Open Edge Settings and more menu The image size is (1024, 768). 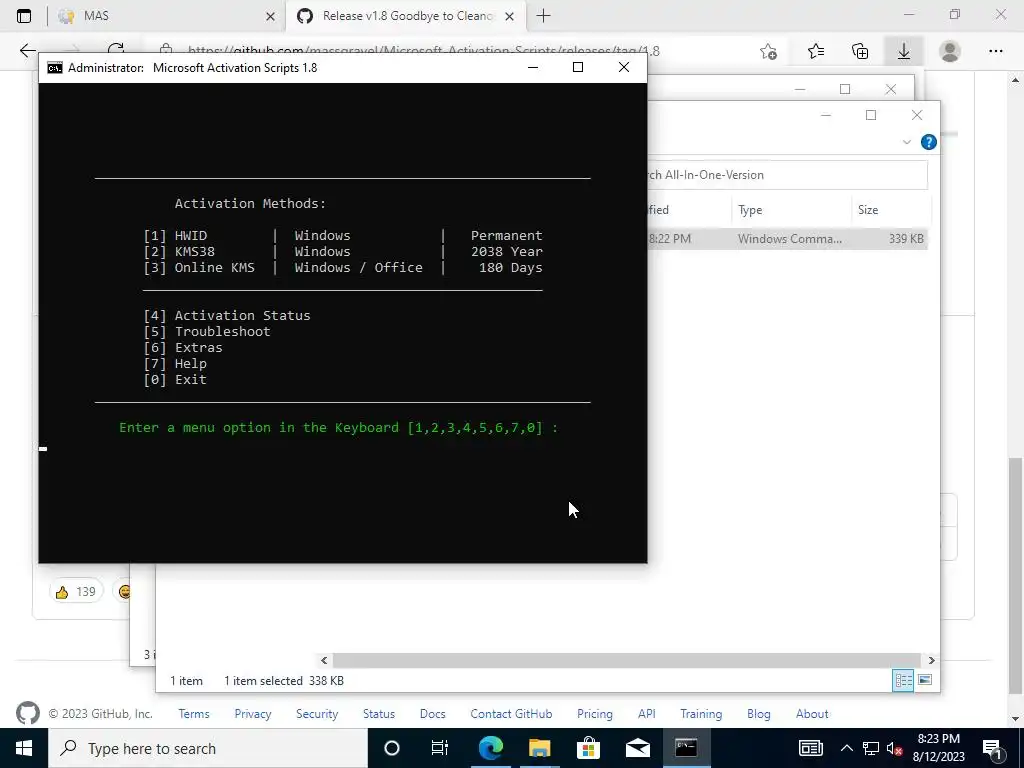point(995,51)
